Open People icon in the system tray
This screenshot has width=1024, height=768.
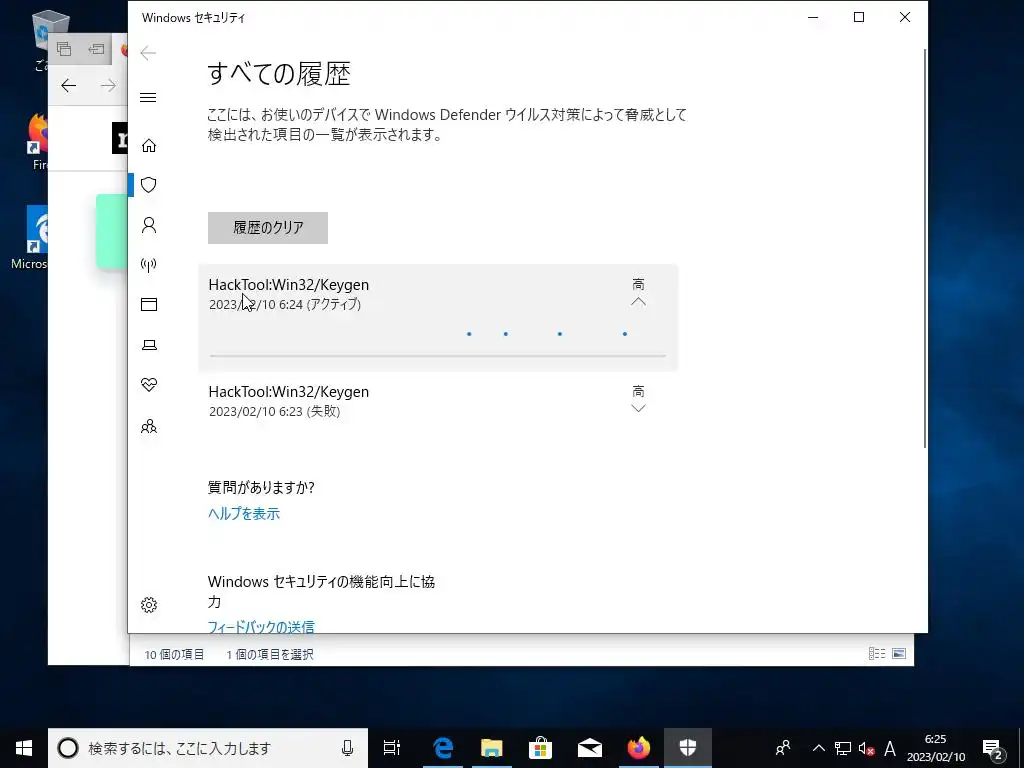(x=783, y=748)
